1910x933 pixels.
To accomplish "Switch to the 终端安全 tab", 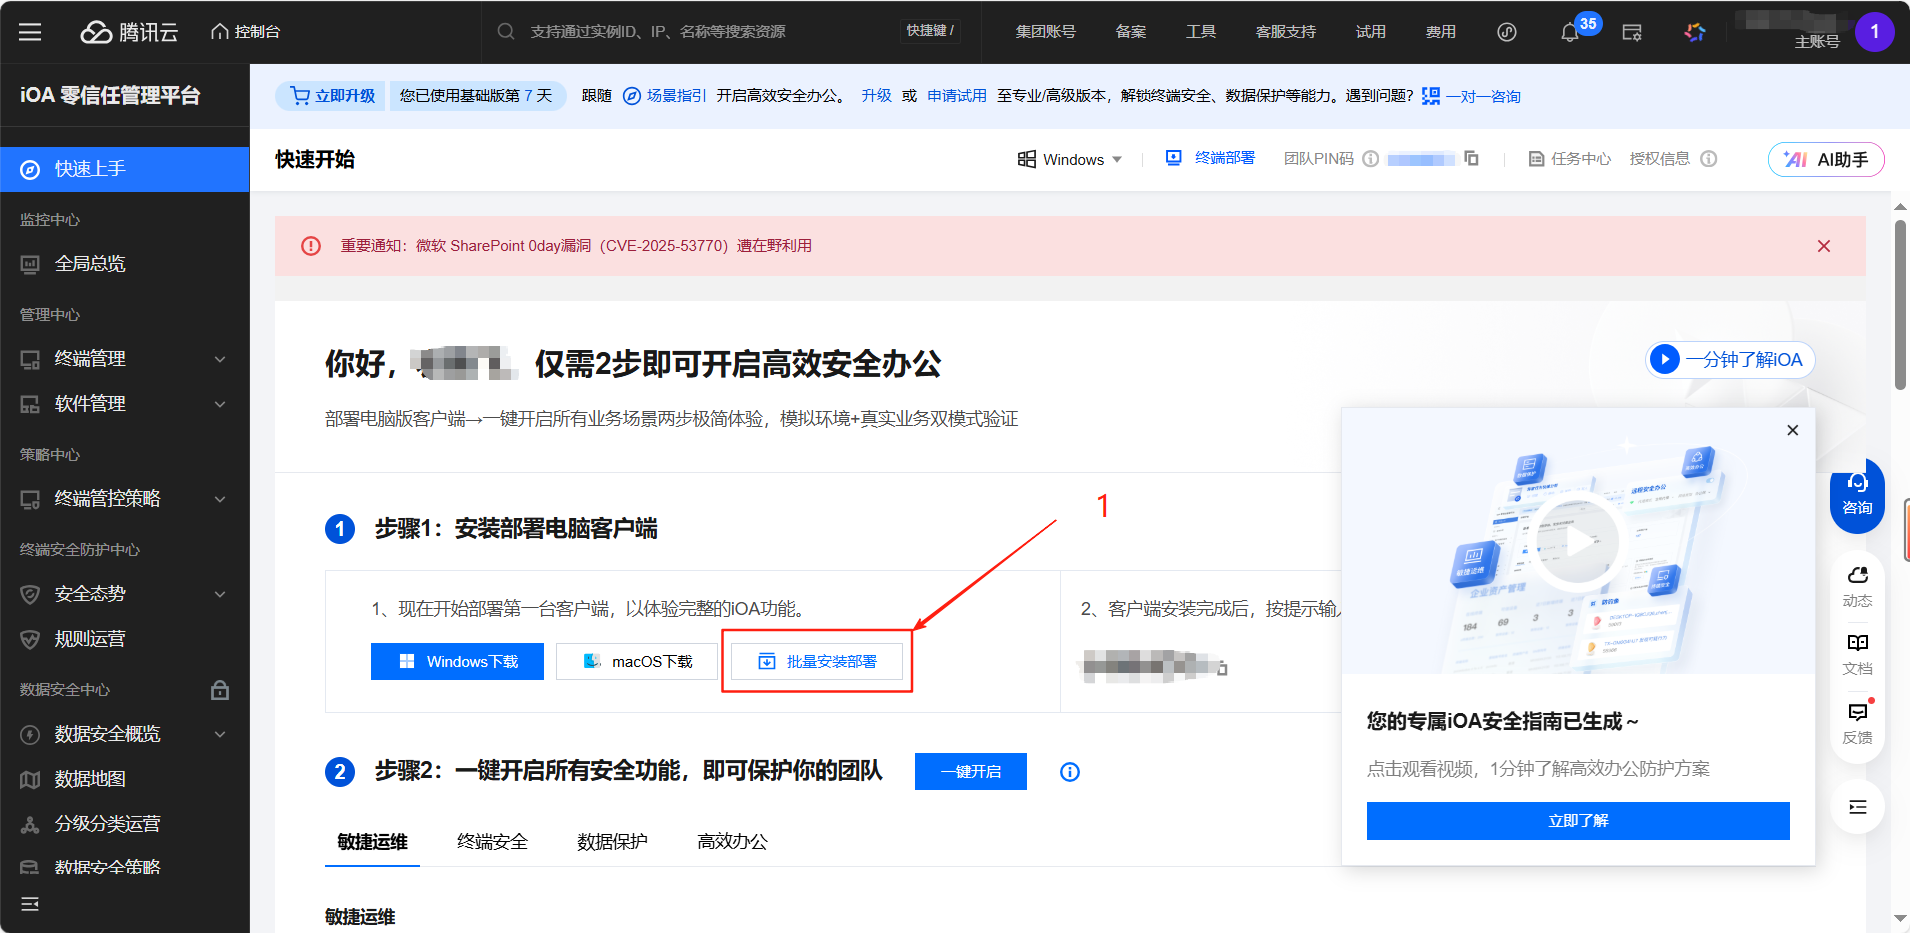I will [491, 841].
